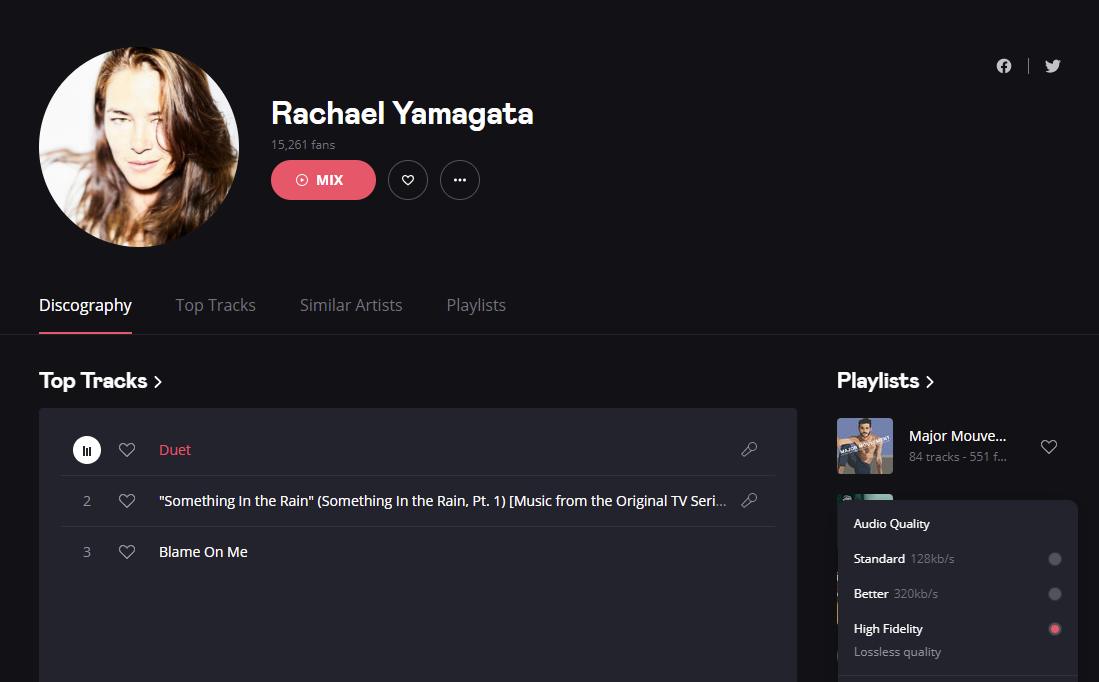Viewport: 1099px width, 682px height.
Task: Click the Lossless quality description
Action: click(897, 652)
